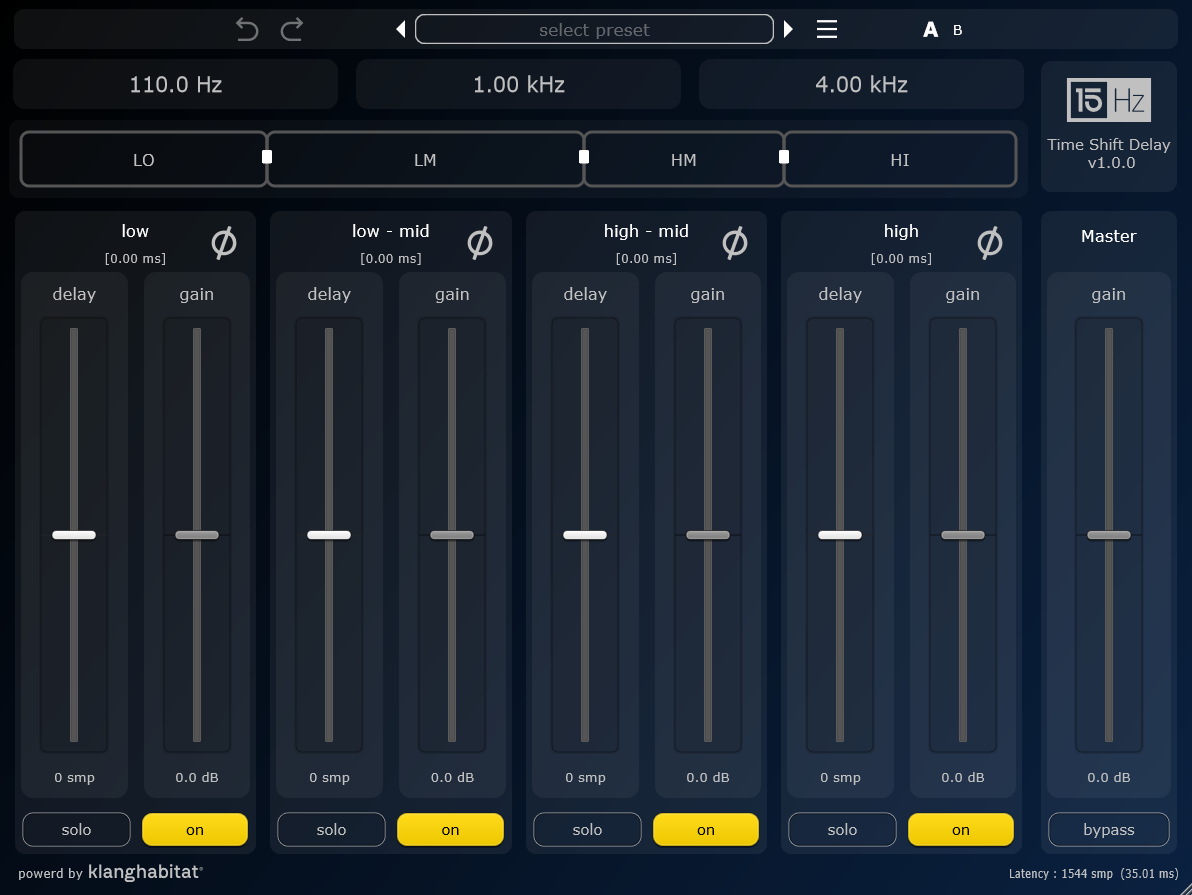Toggle the low band on button
Screen dimensions: 1192x895
pyautogui.click(x=195, y=830)
